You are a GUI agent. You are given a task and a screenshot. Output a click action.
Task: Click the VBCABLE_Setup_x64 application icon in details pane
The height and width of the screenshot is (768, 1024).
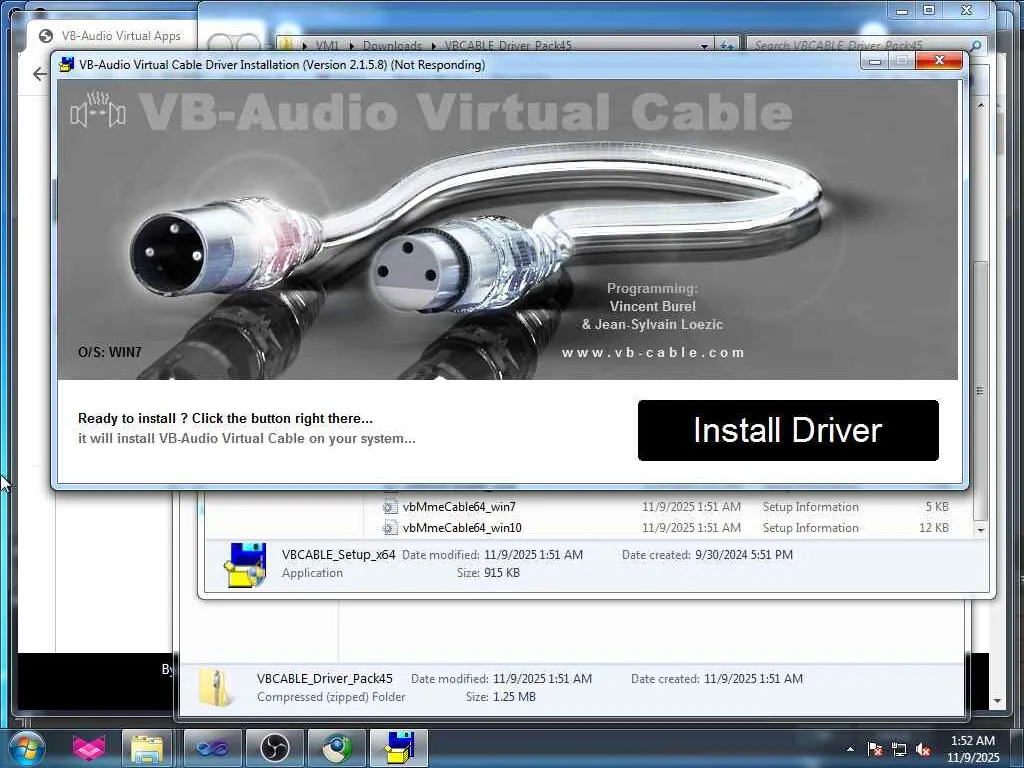coord(245,565)
